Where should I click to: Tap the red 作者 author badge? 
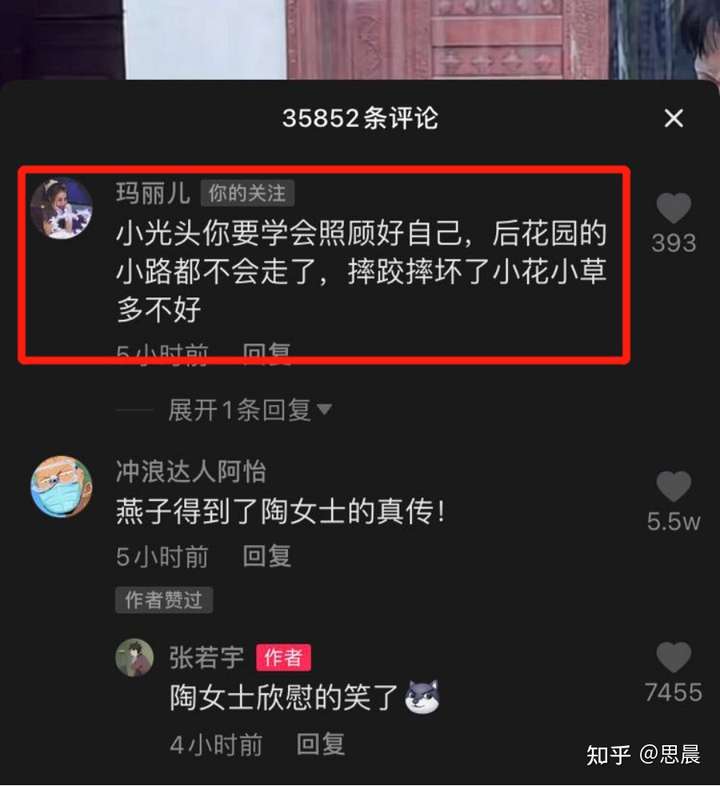coord(283,657)
